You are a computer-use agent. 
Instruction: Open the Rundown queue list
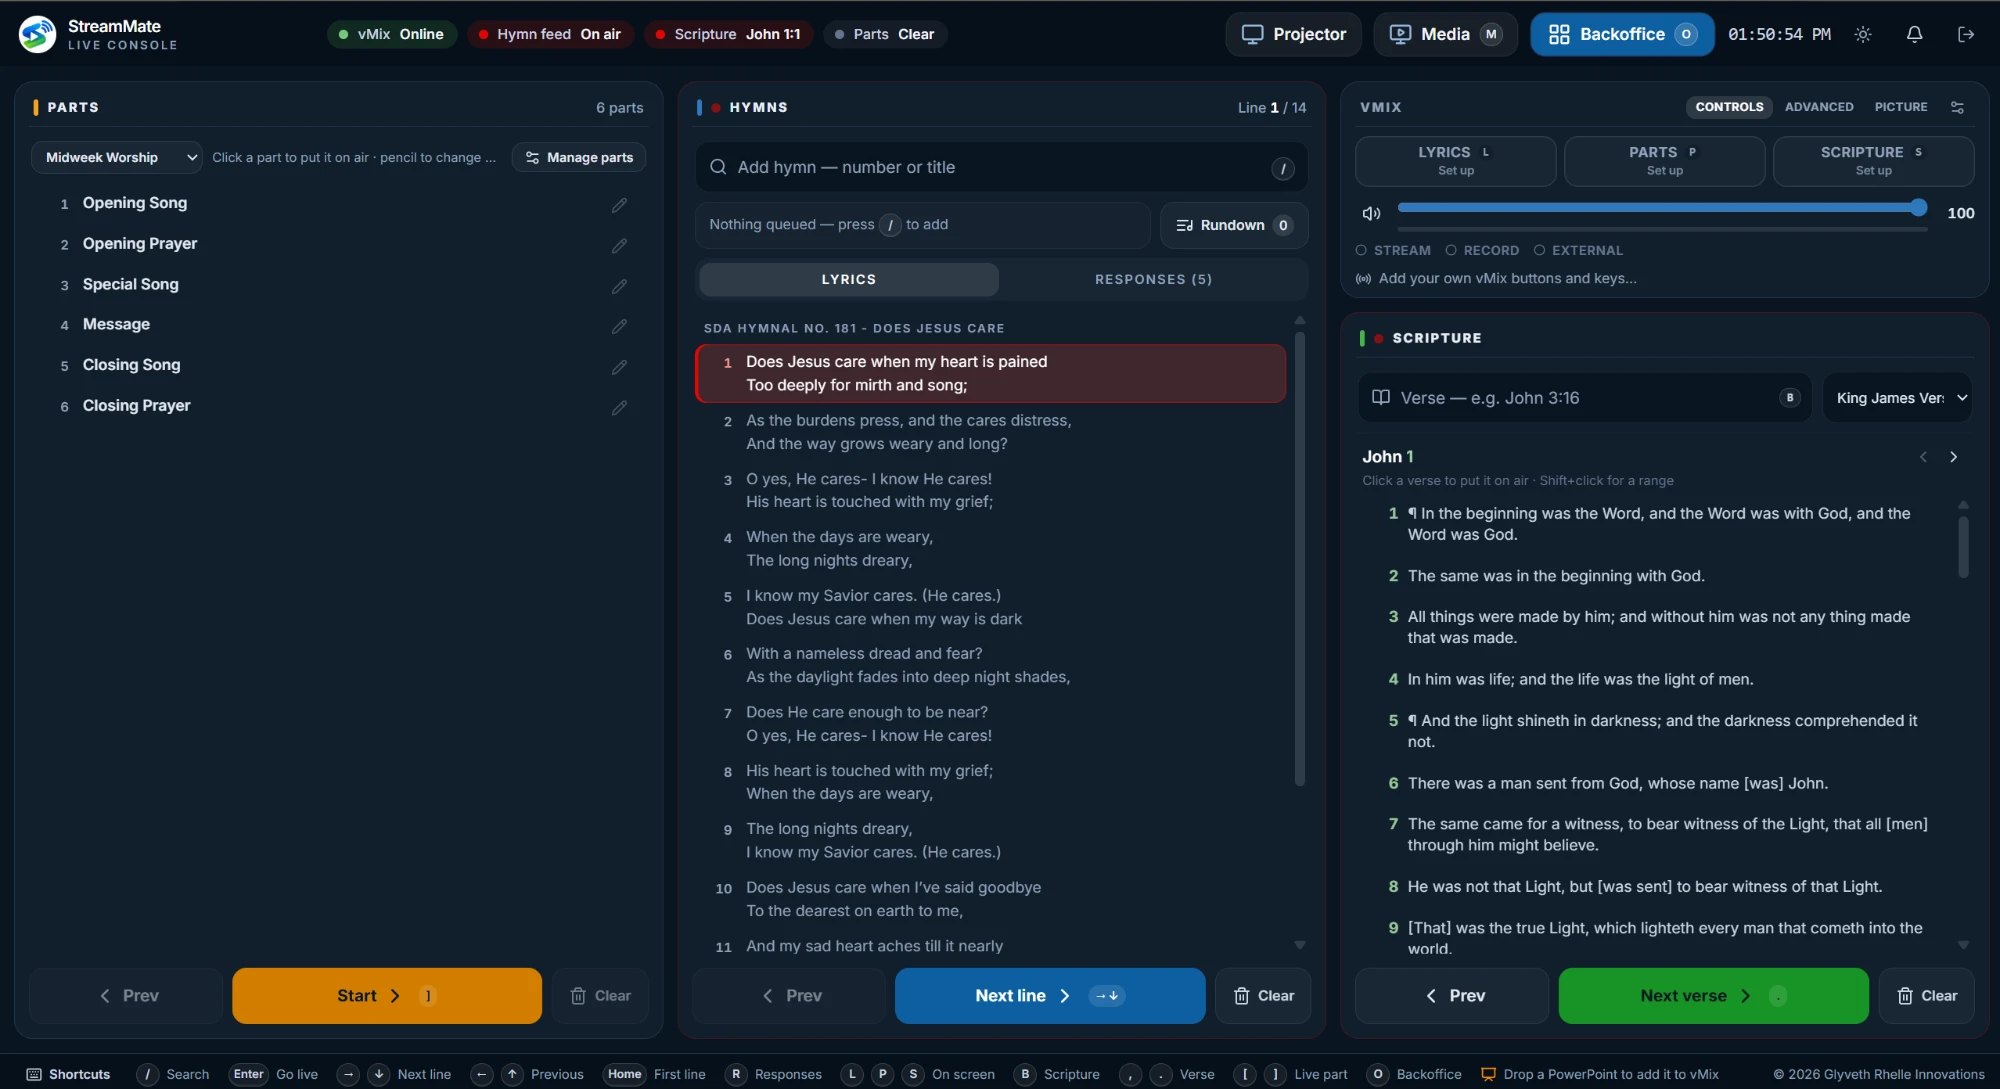(1234, 225)
